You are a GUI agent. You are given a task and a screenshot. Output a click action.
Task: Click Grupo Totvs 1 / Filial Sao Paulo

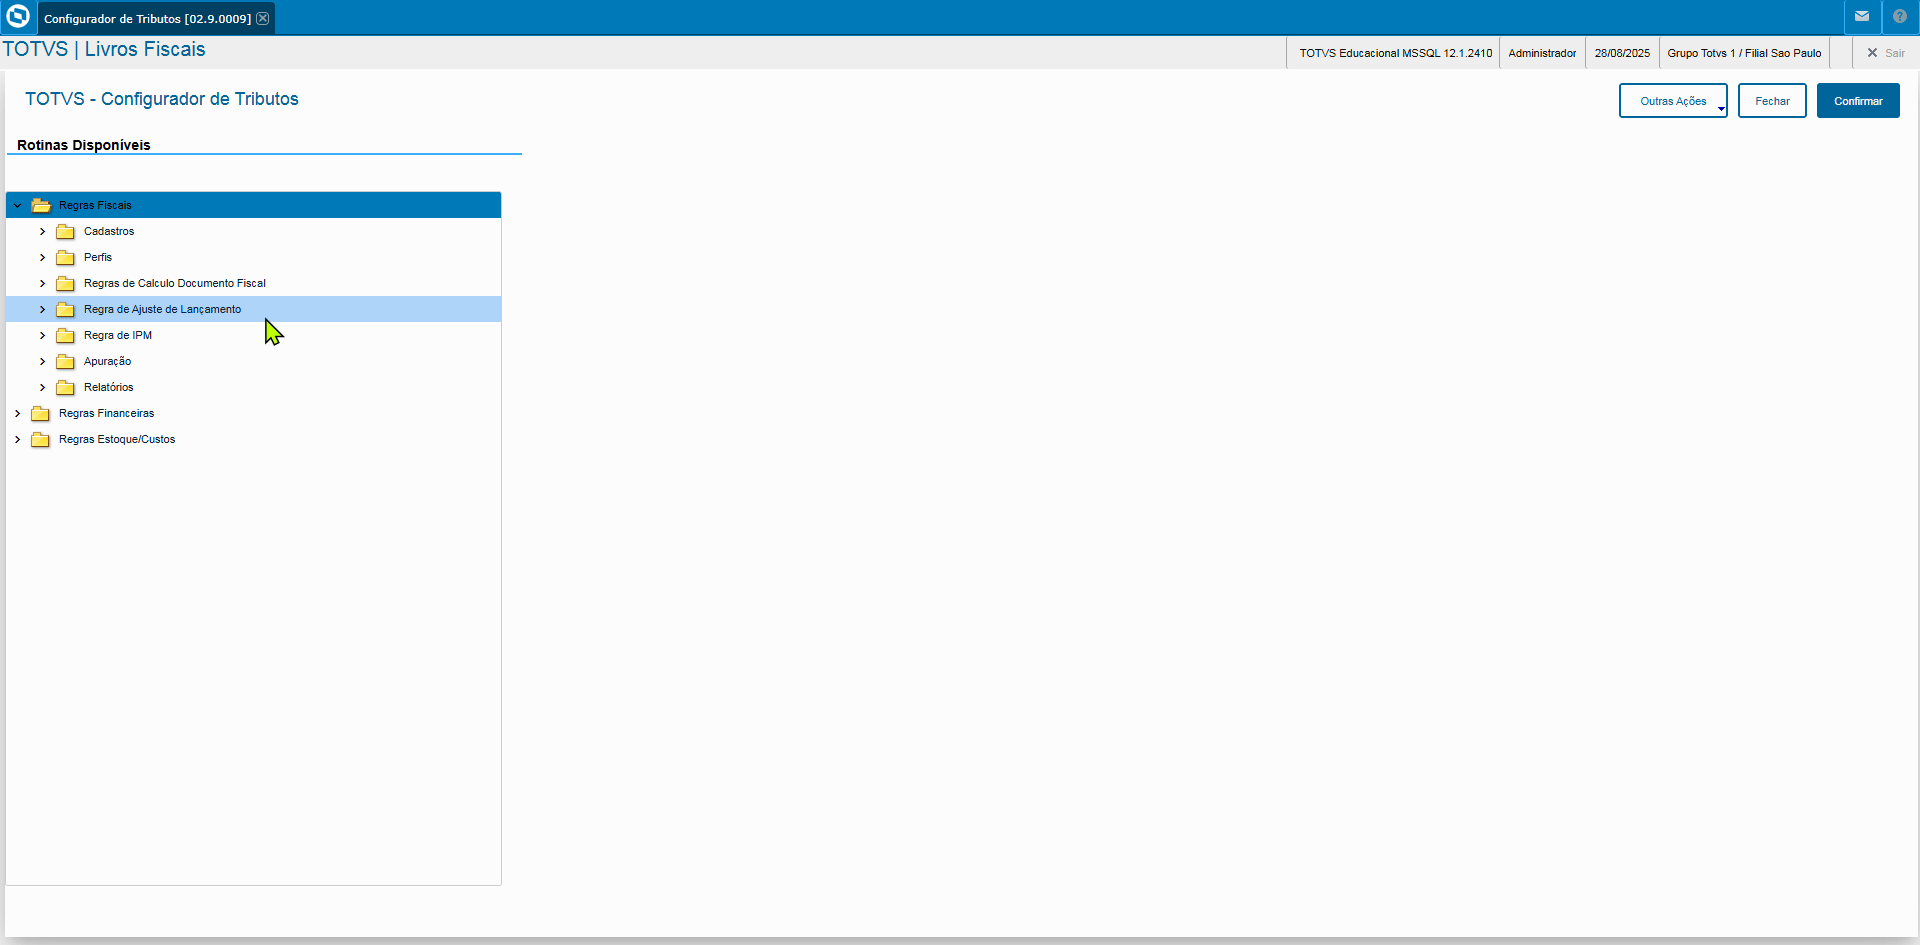(x=1744, y=53)
